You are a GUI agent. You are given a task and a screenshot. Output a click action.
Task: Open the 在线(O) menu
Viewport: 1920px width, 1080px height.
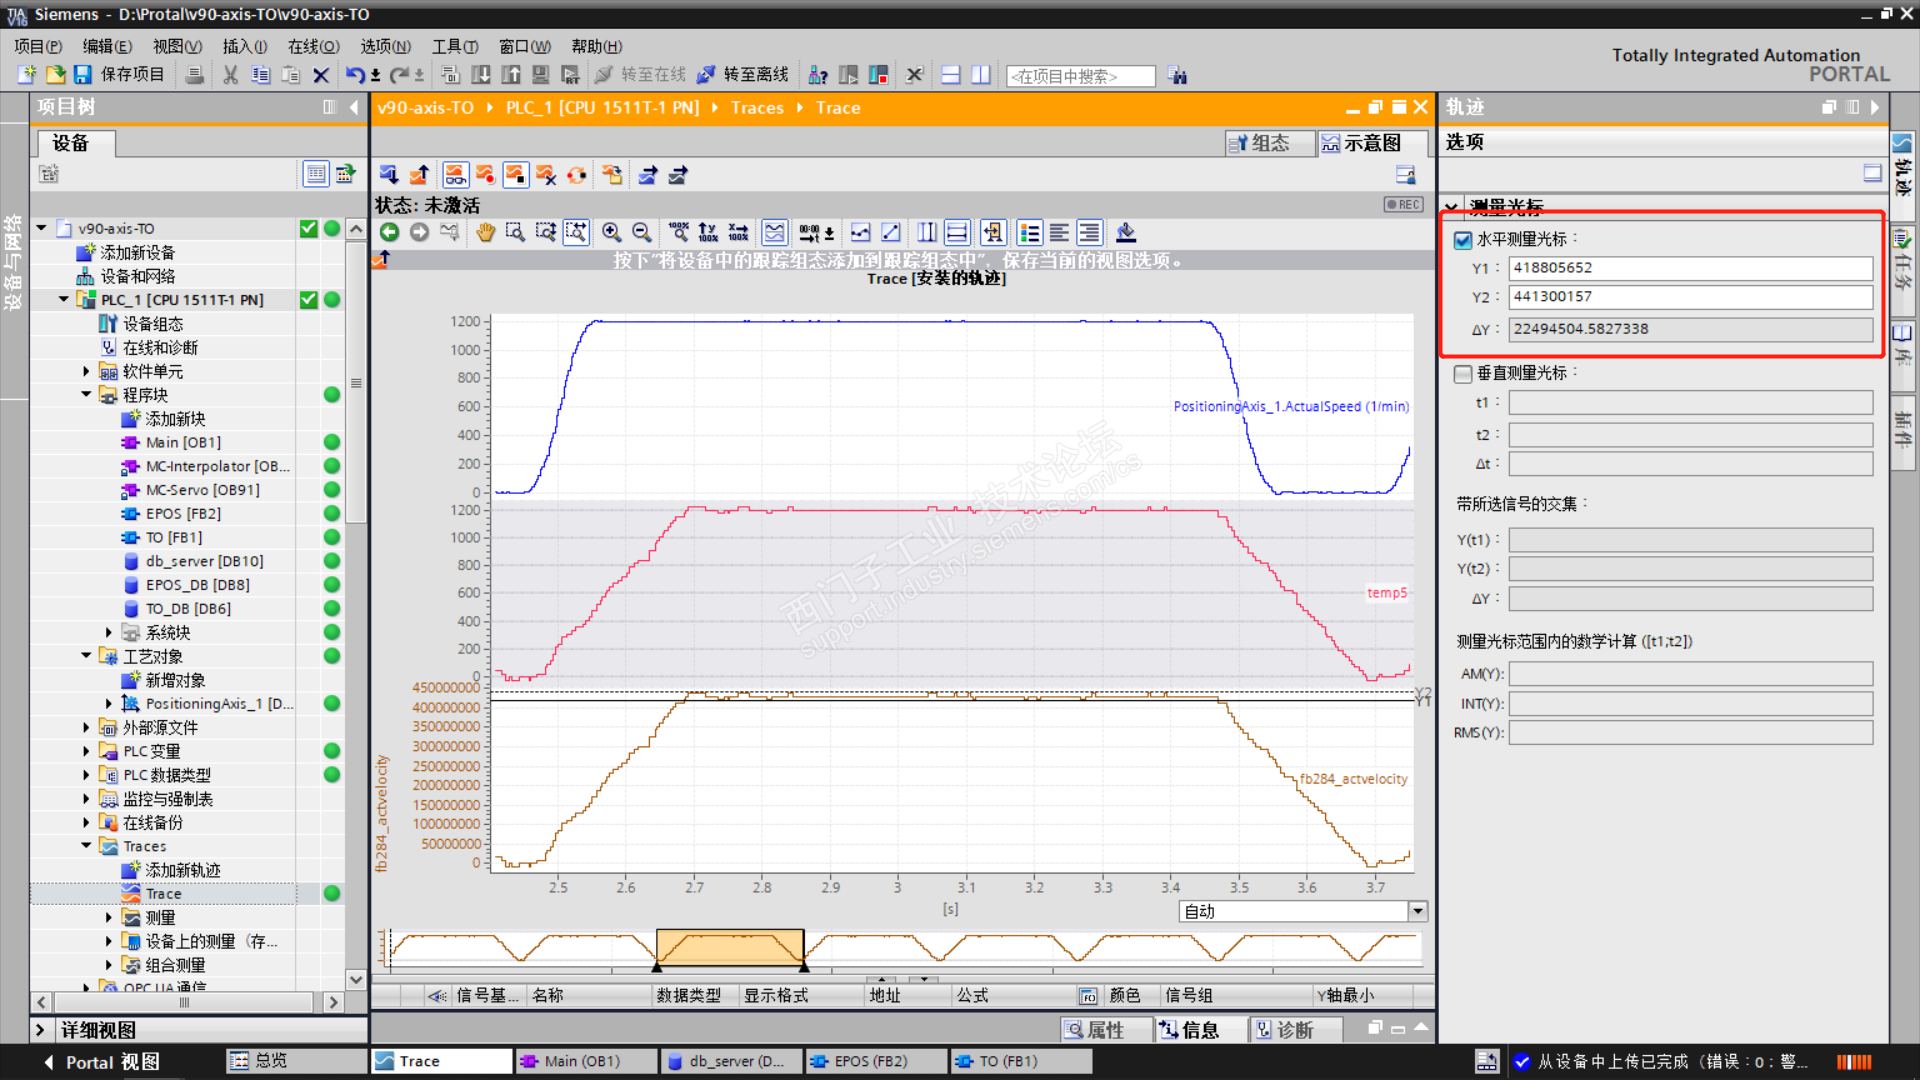coord(313,46)
